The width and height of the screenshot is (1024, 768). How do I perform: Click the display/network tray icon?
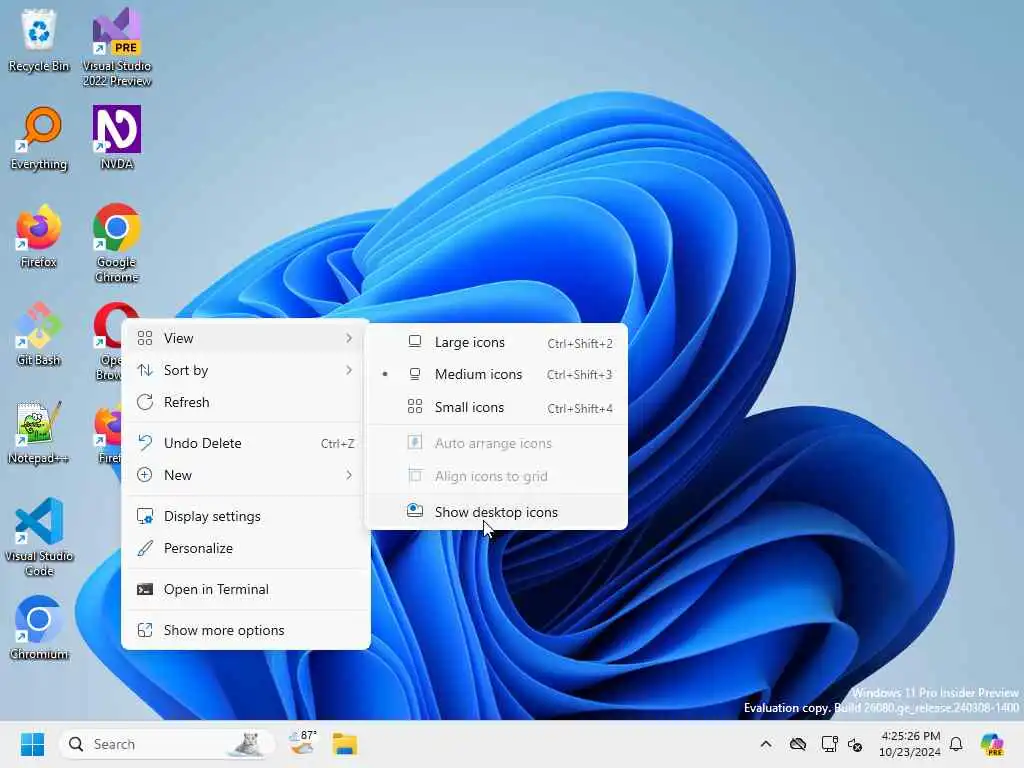pyautogui.click(x=829, y=744)
